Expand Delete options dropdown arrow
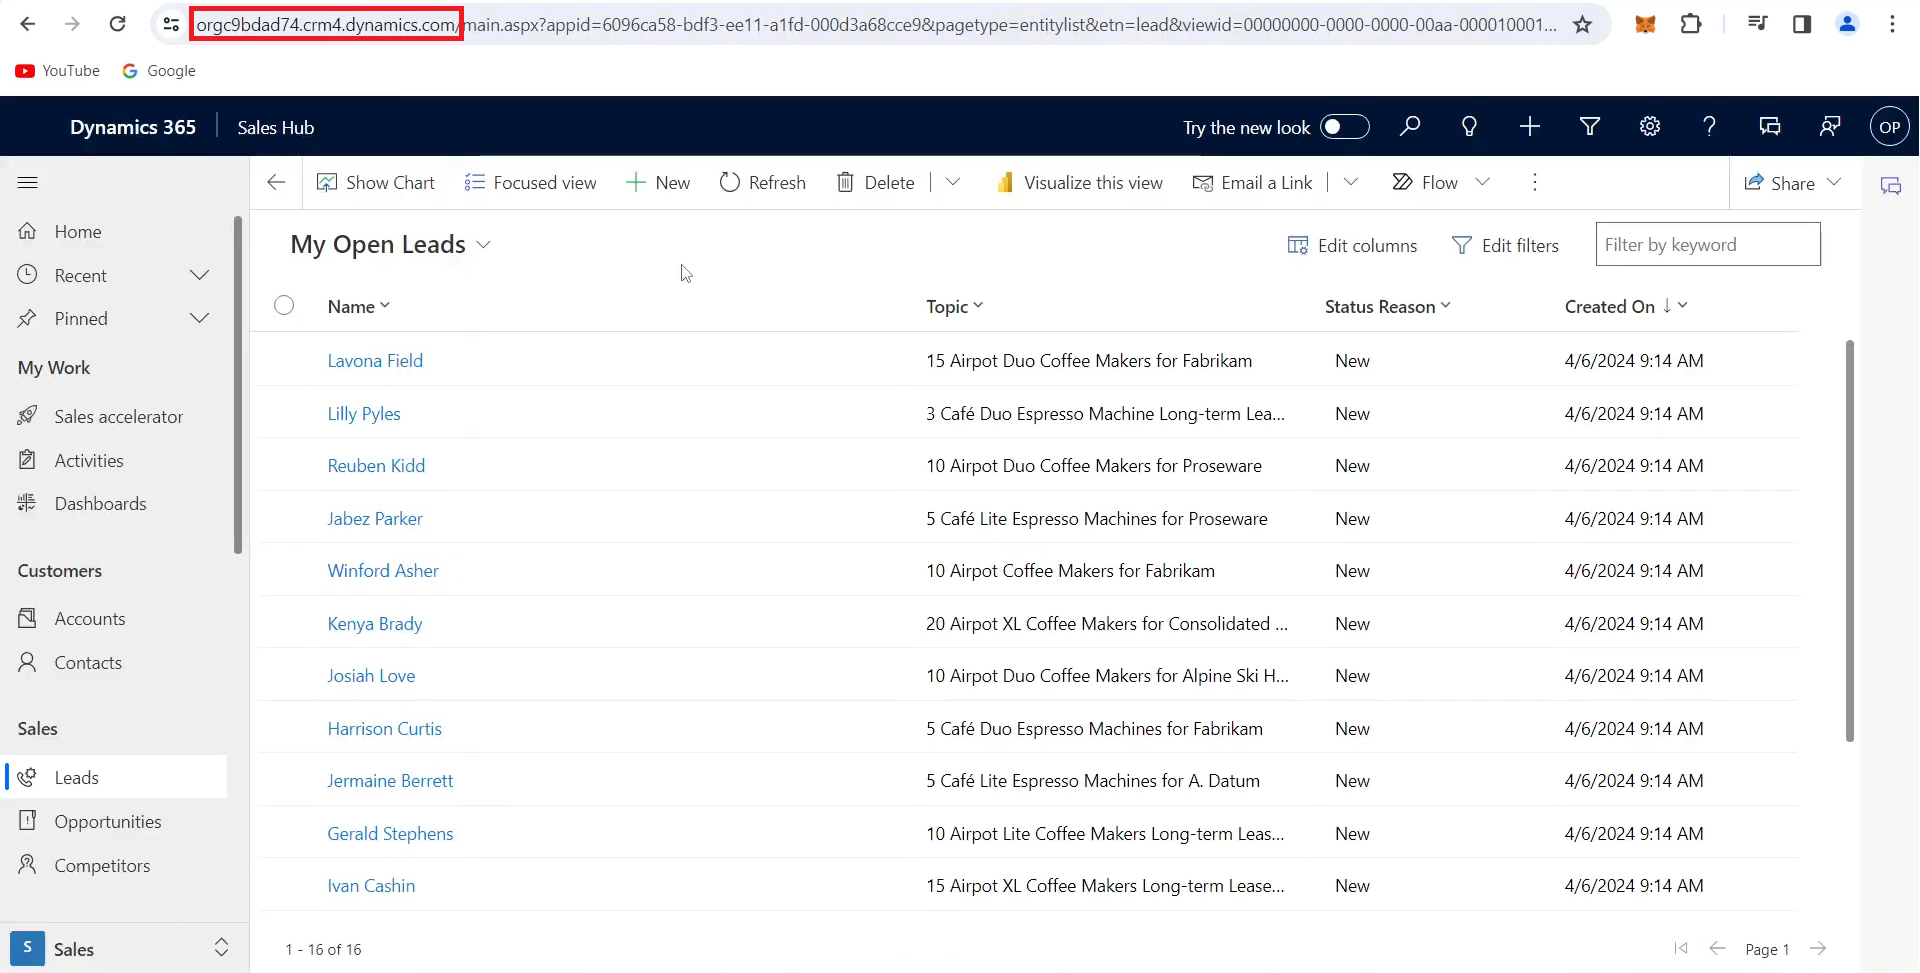 (x=953, y=182)
